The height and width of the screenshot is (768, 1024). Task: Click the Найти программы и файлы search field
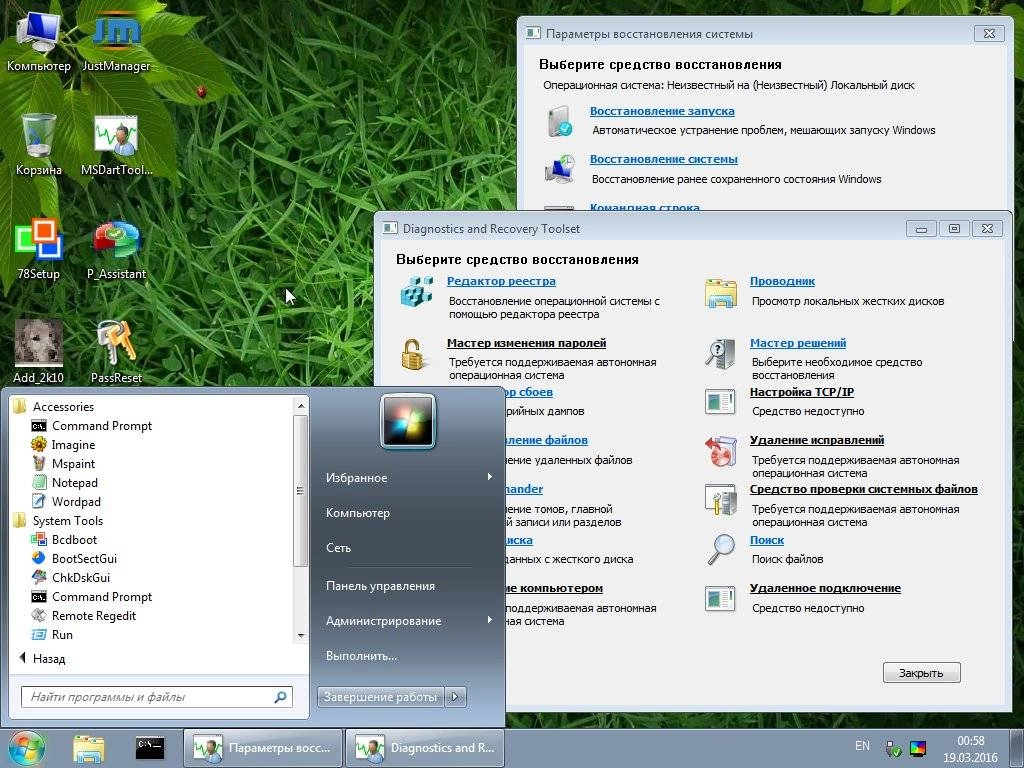click(x=157, y=697)
